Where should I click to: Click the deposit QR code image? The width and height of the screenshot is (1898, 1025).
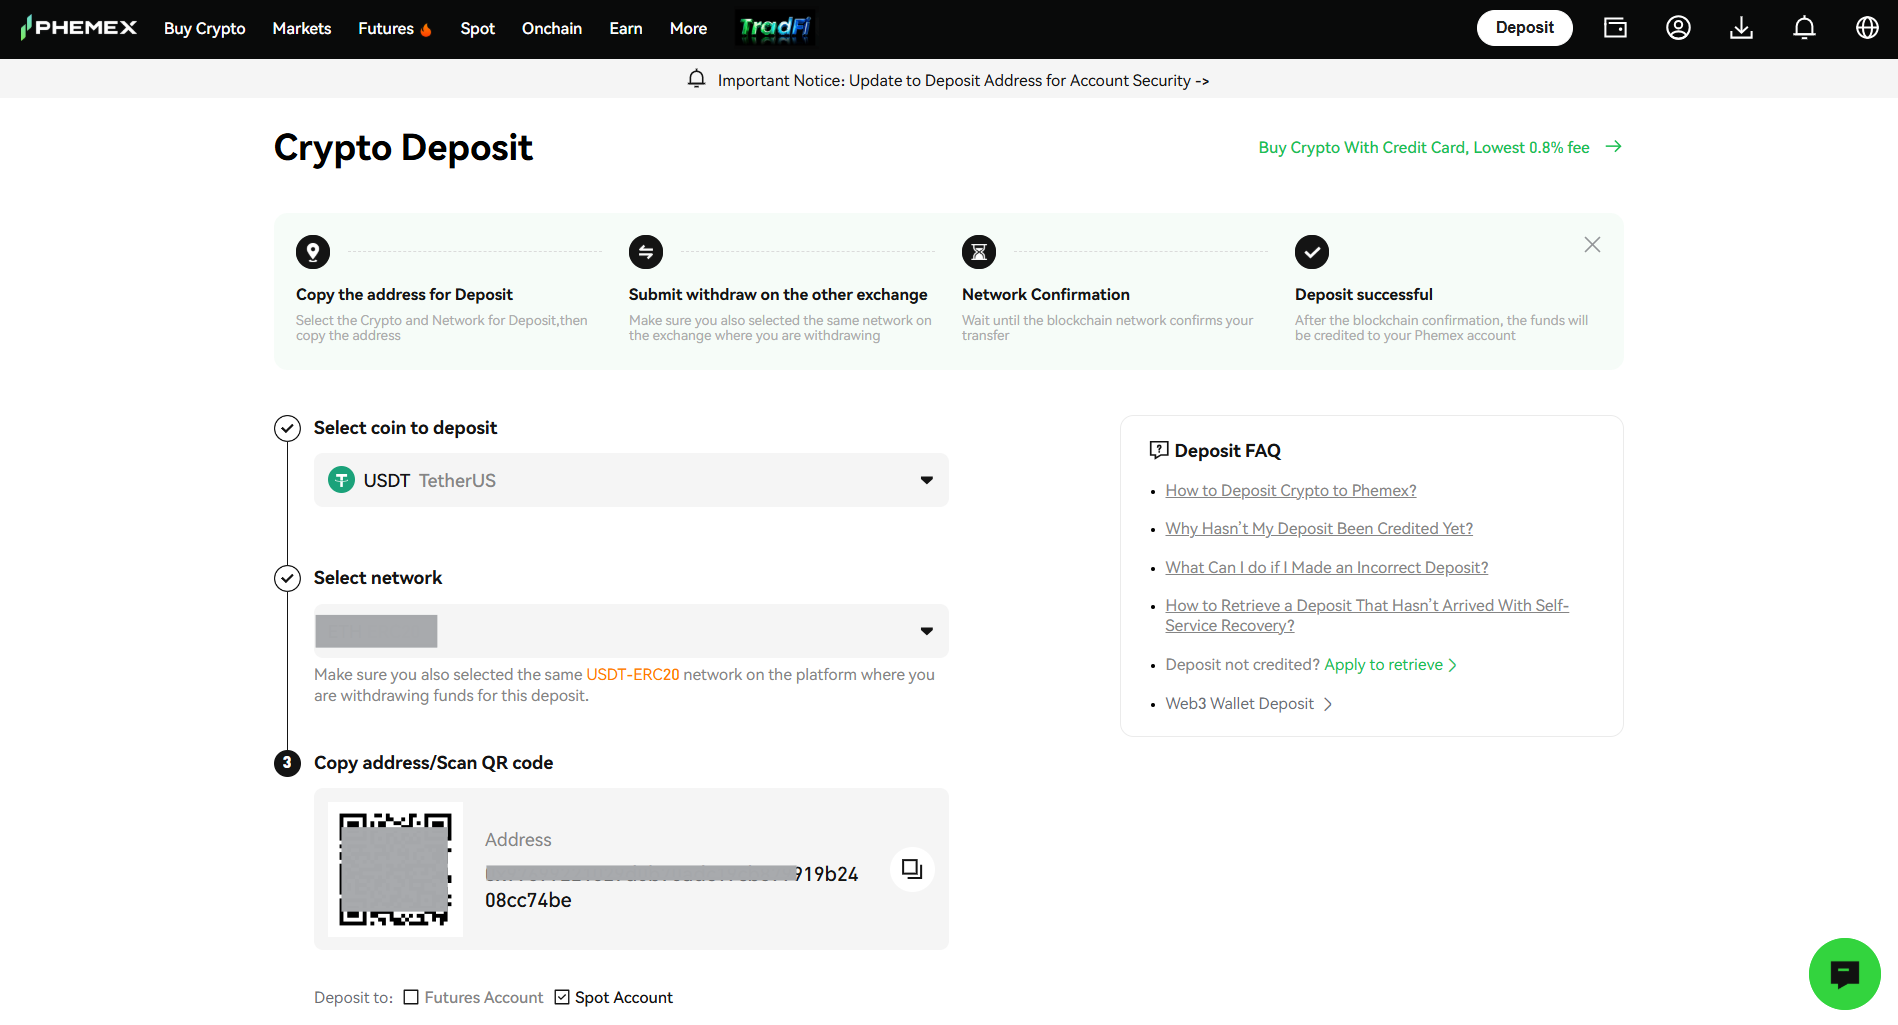395,869
